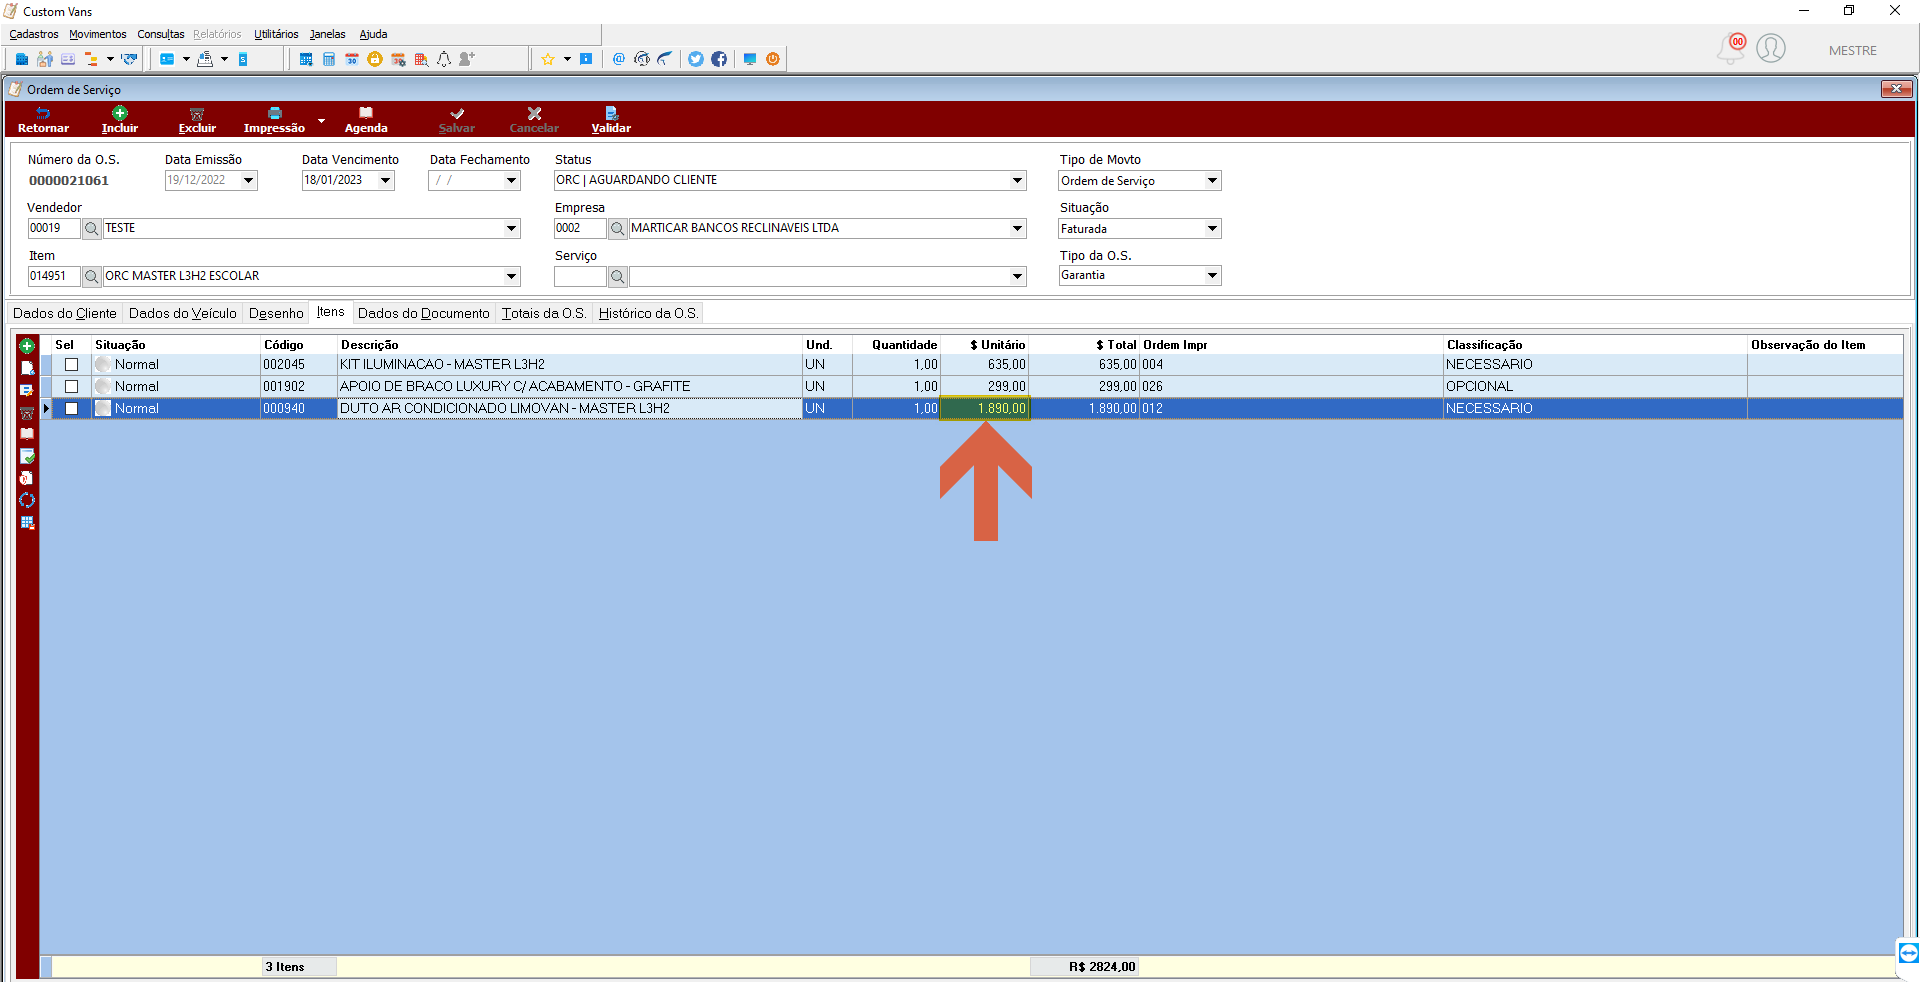
Task: Click the document with green checkmark sidebar icon
Action: [27, 456]
